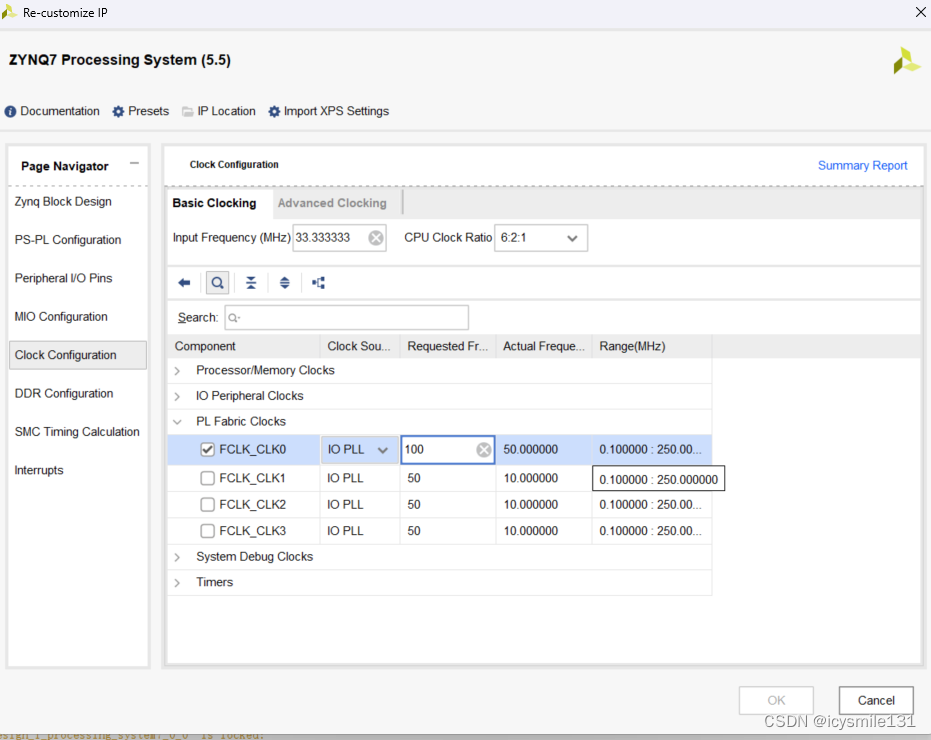Click the Actual Frequency column header
931x740 pixels.
tap(544, 346)
